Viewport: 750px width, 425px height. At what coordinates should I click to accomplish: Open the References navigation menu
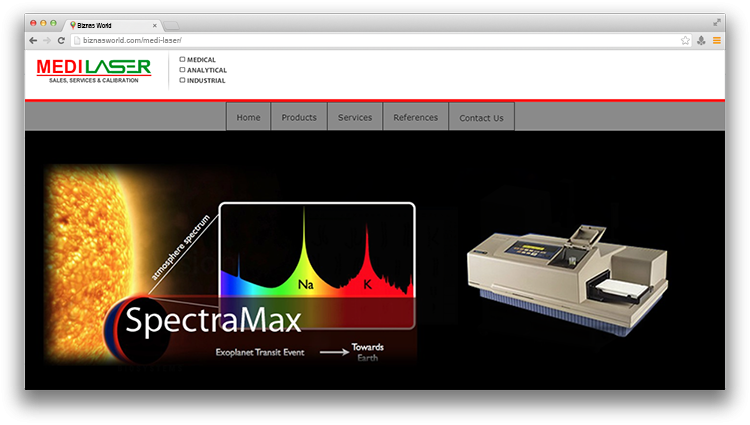click(415, 117)
